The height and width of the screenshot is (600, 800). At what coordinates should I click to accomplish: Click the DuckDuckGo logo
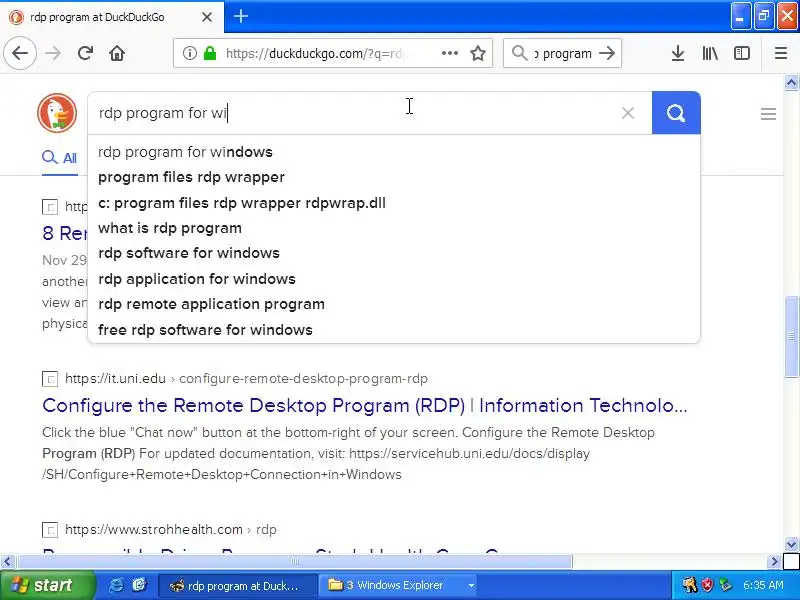(57, 113)
